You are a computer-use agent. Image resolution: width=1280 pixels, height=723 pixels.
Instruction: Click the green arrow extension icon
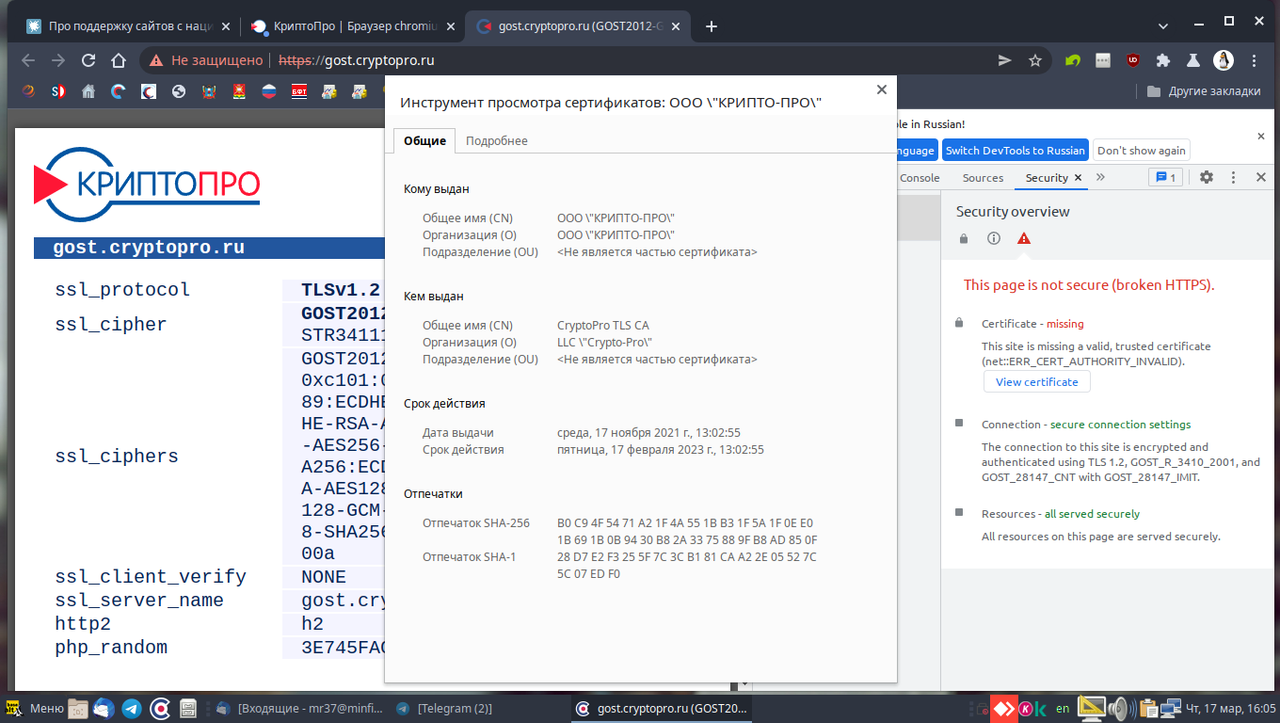pos(1073,60)
